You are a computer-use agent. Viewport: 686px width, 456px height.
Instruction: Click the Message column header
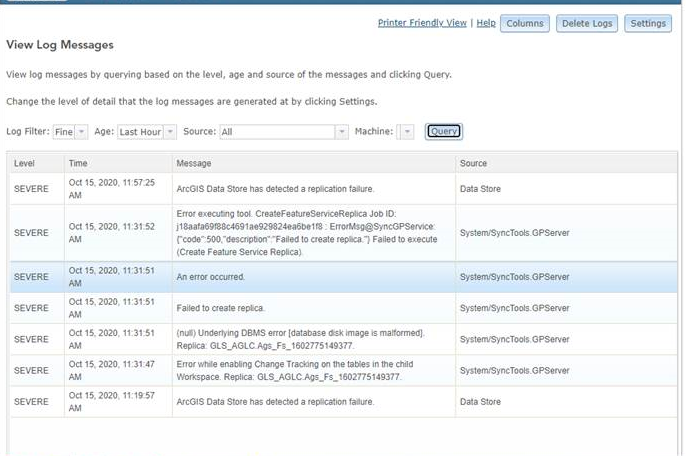point(193,162)
